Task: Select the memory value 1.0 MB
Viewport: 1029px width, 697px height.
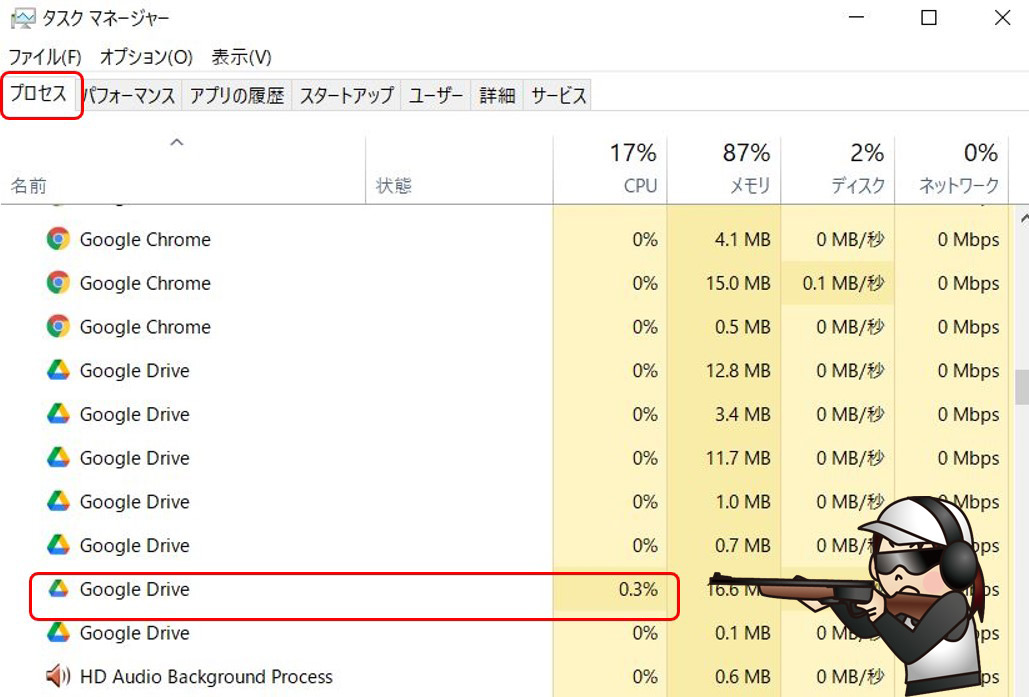Action: [742, 502]
